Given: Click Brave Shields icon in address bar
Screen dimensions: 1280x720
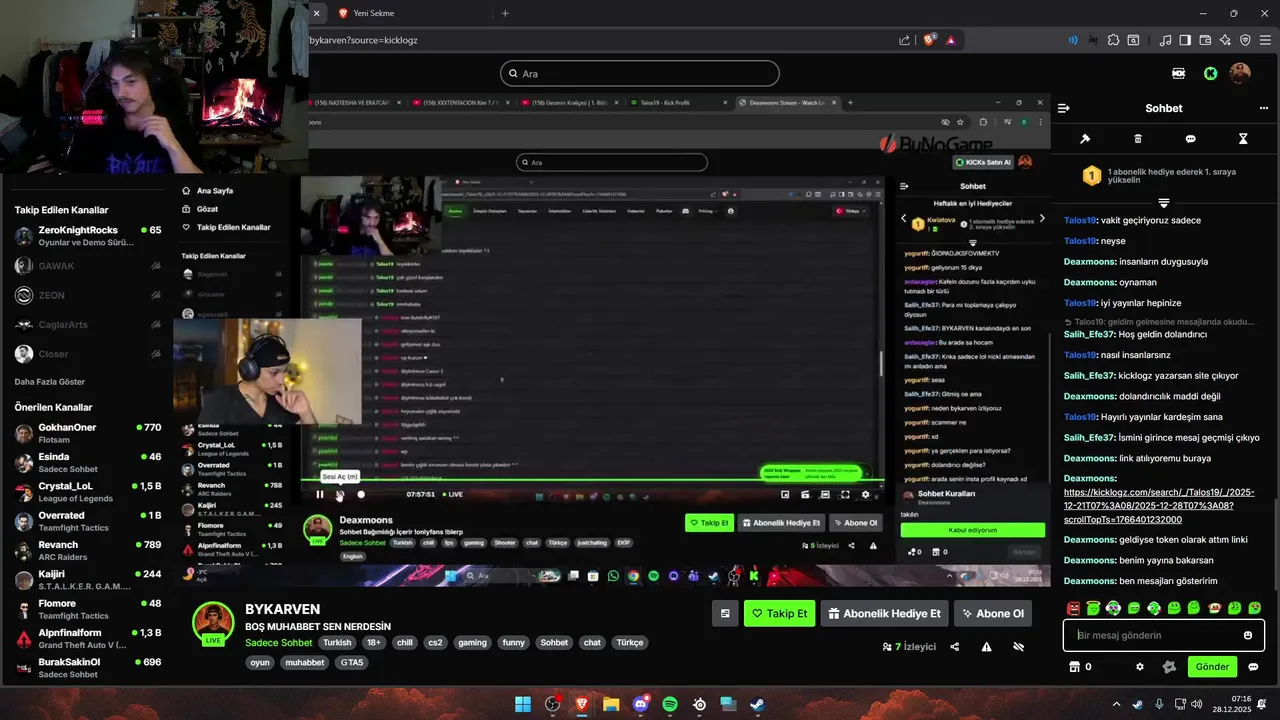Looking at the screenshot, I should point(930,40).
